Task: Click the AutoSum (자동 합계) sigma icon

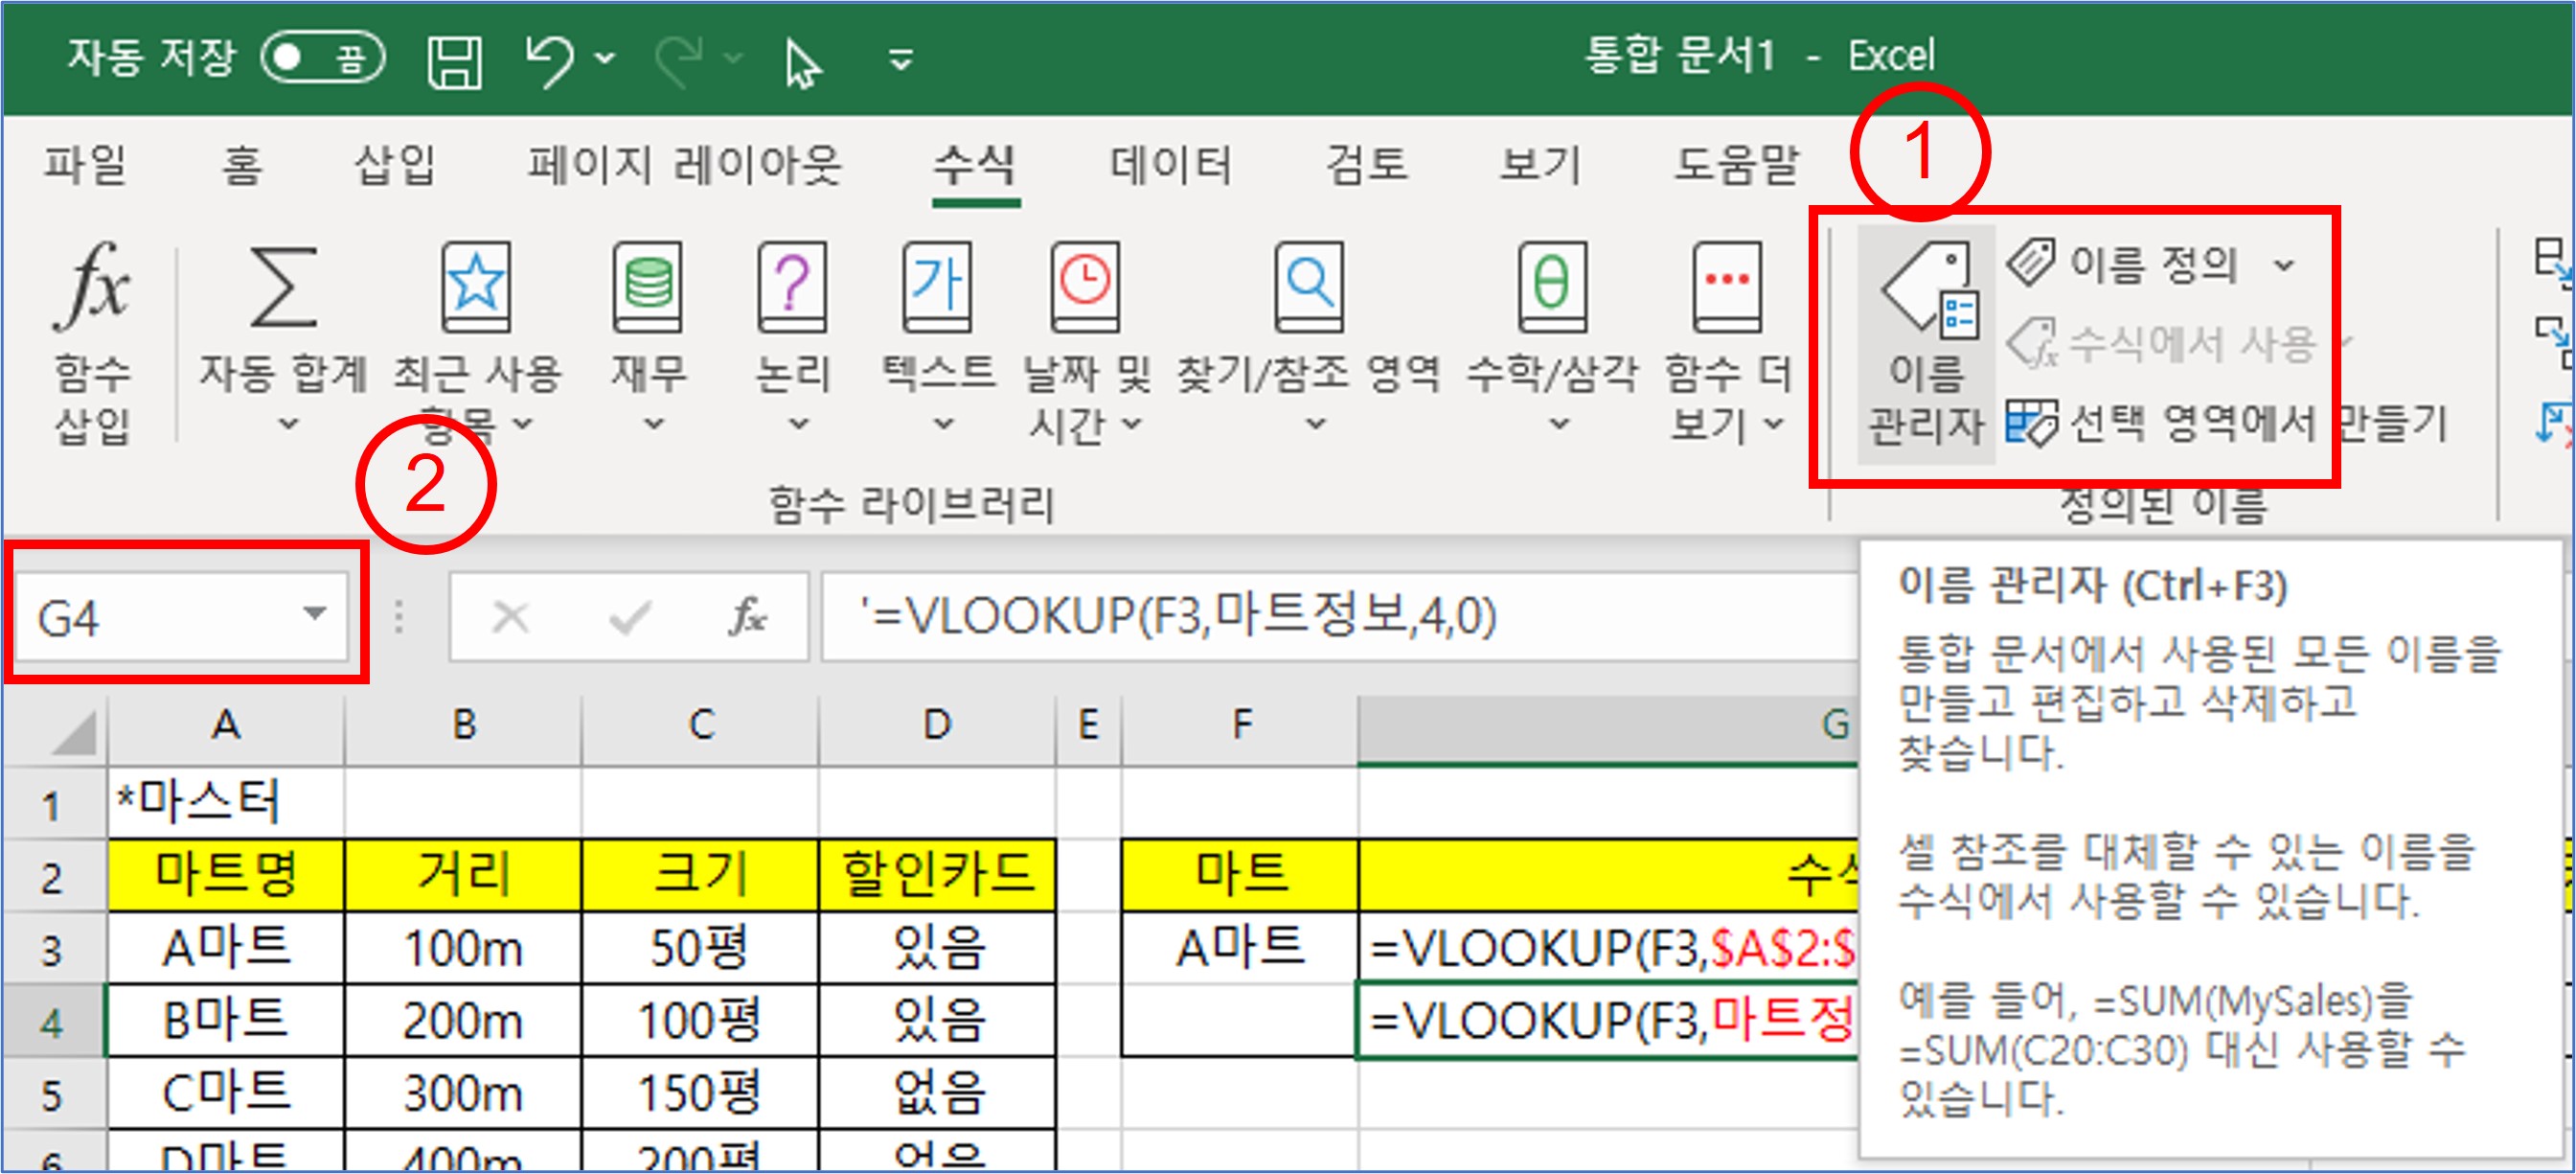Action: pos(283,290)
